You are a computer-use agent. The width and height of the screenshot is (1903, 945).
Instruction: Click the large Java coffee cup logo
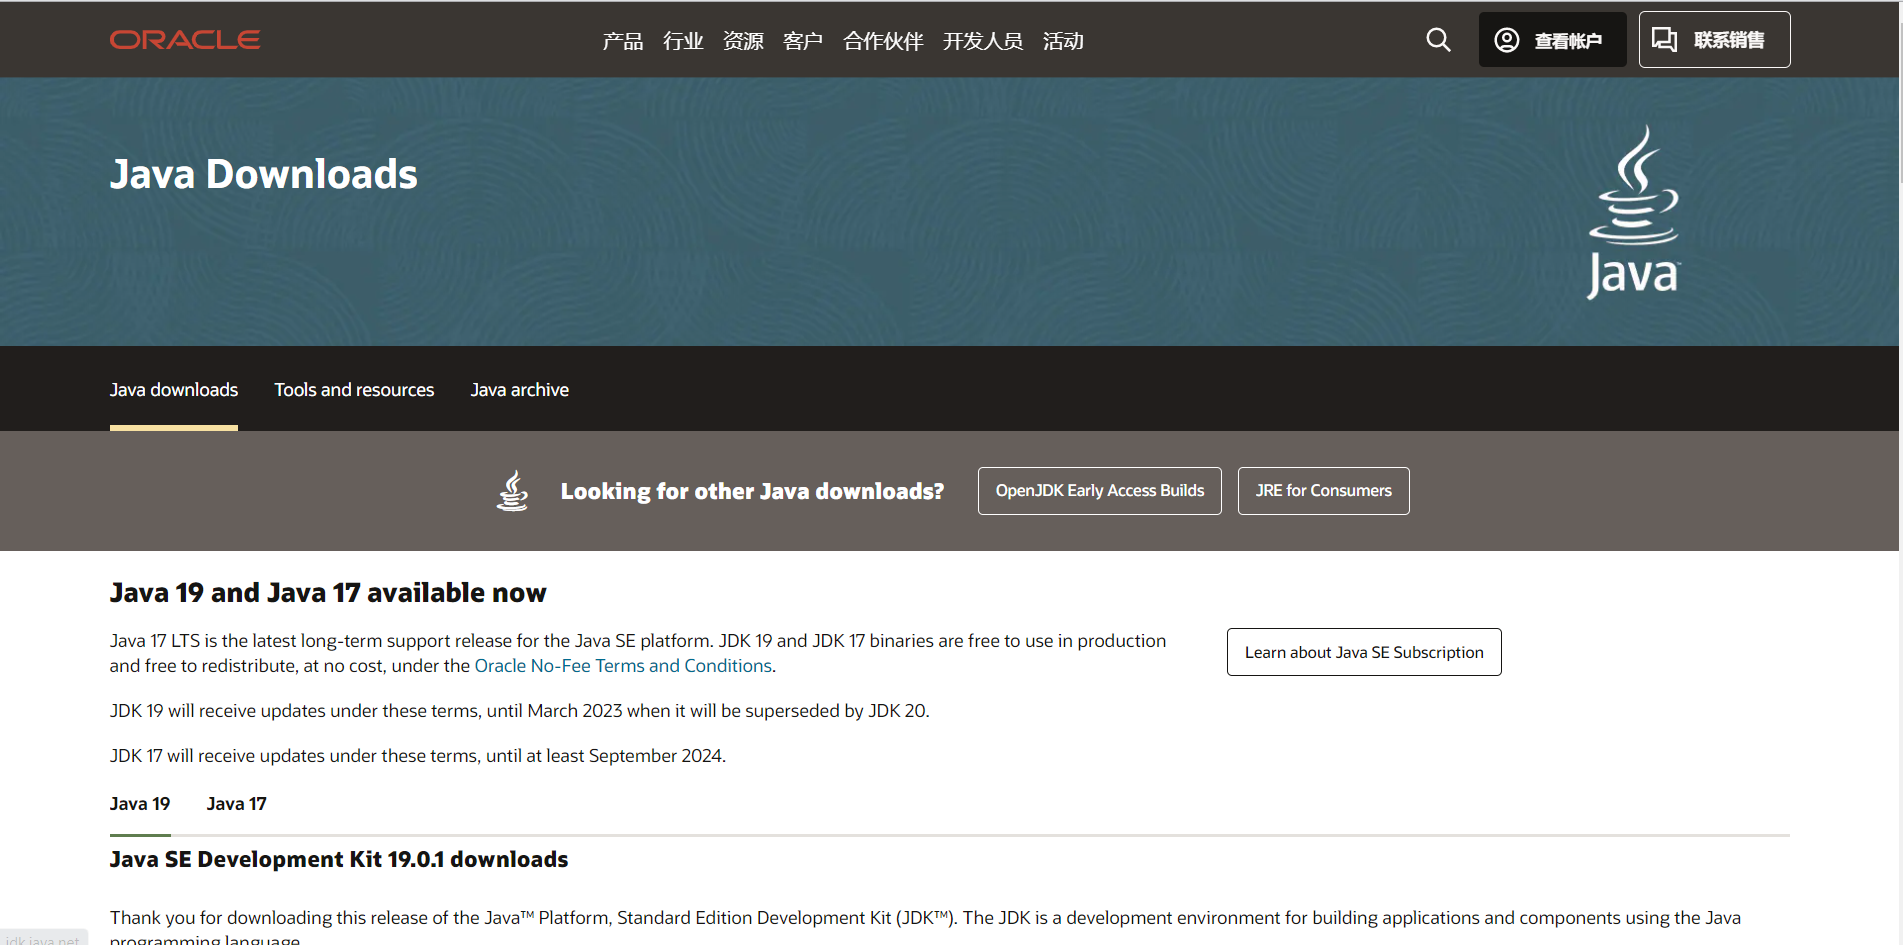click(x=1634, y=212)
